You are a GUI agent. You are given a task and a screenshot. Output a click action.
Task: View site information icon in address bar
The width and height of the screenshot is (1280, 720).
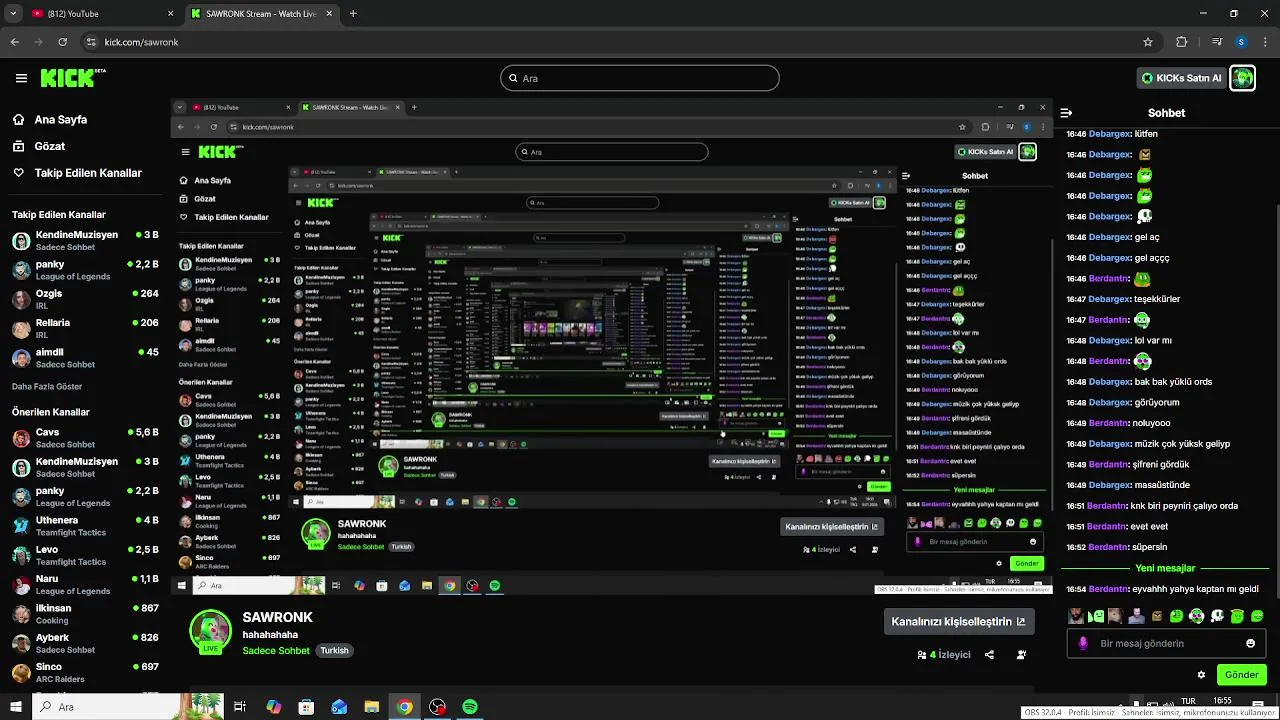point(91,42)
